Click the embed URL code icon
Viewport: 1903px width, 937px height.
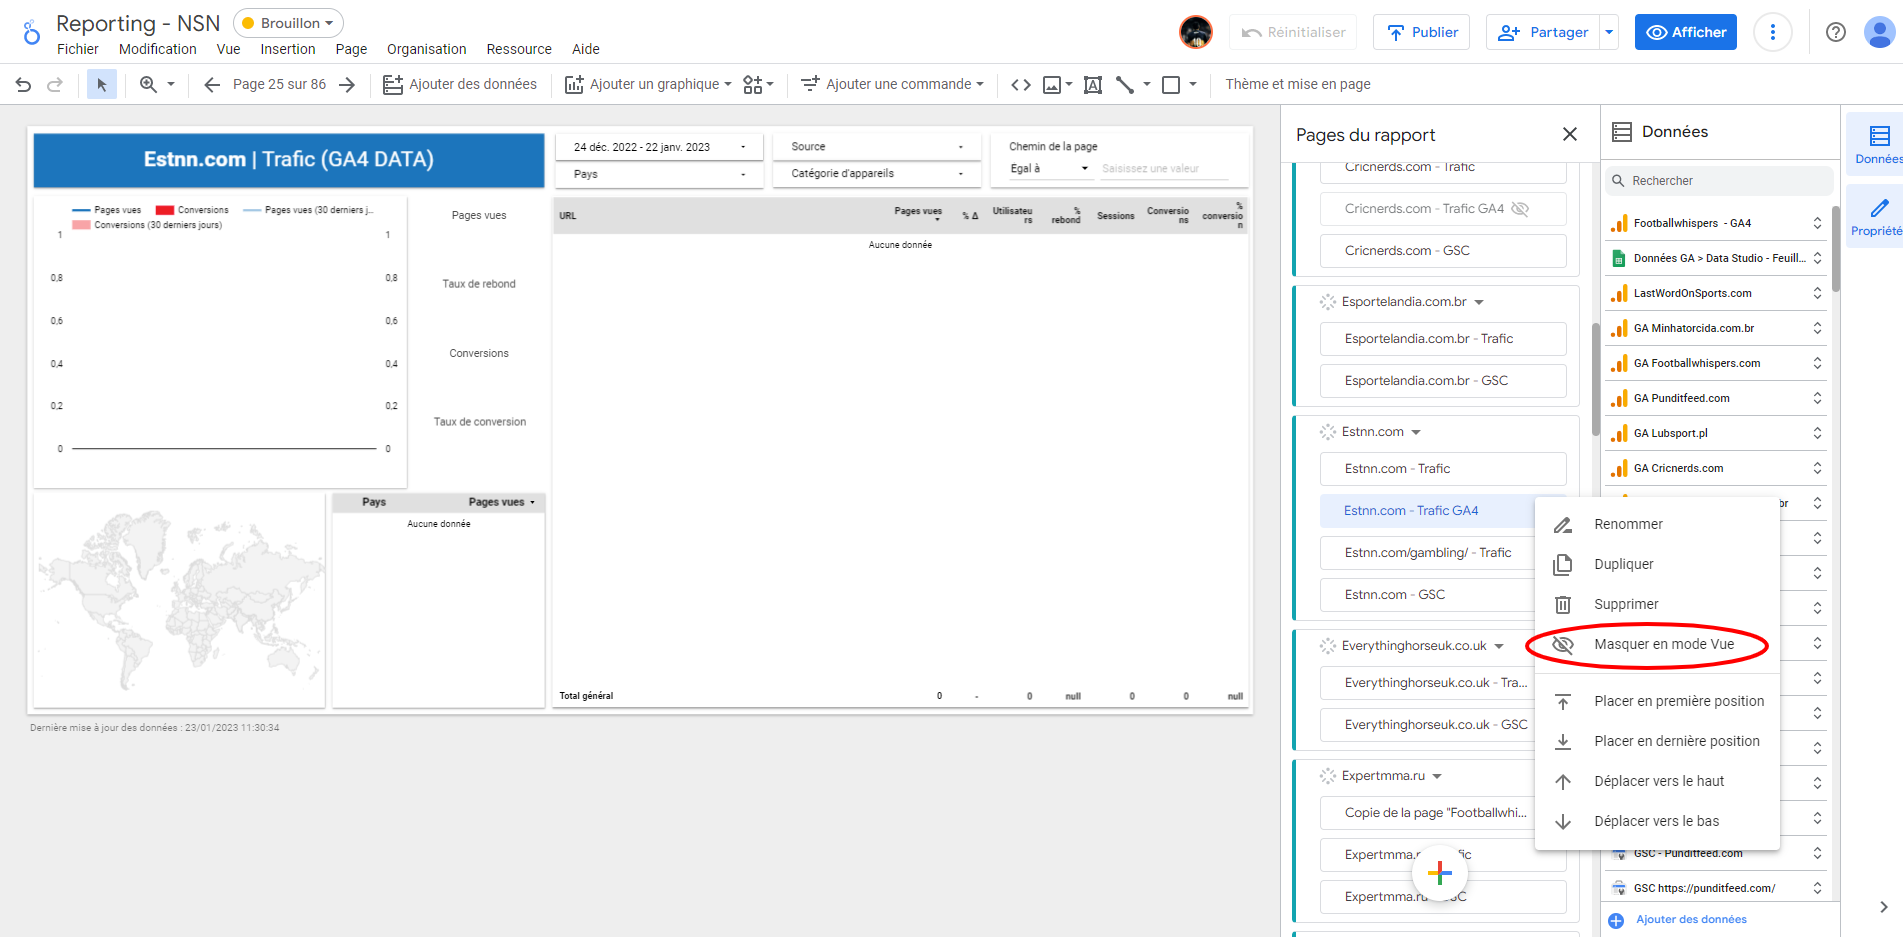[x=1020, y=85]
